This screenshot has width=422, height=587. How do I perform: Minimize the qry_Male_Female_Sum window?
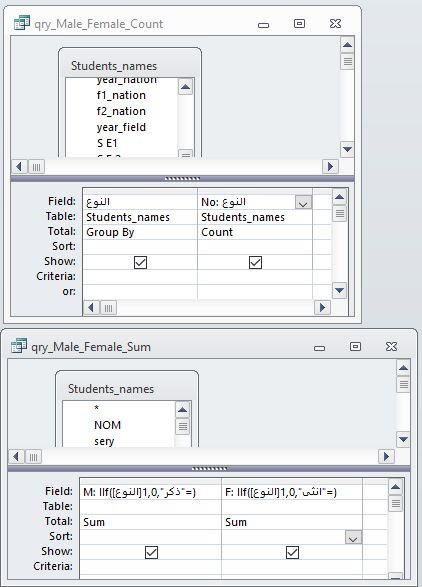coord(319,348)
